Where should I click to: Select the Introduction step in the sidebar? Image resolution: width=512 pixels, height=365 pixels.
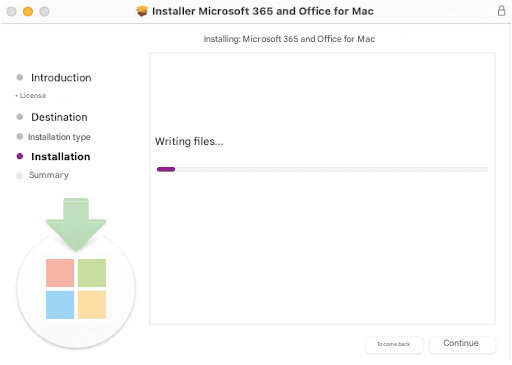(x=61, y=78)
